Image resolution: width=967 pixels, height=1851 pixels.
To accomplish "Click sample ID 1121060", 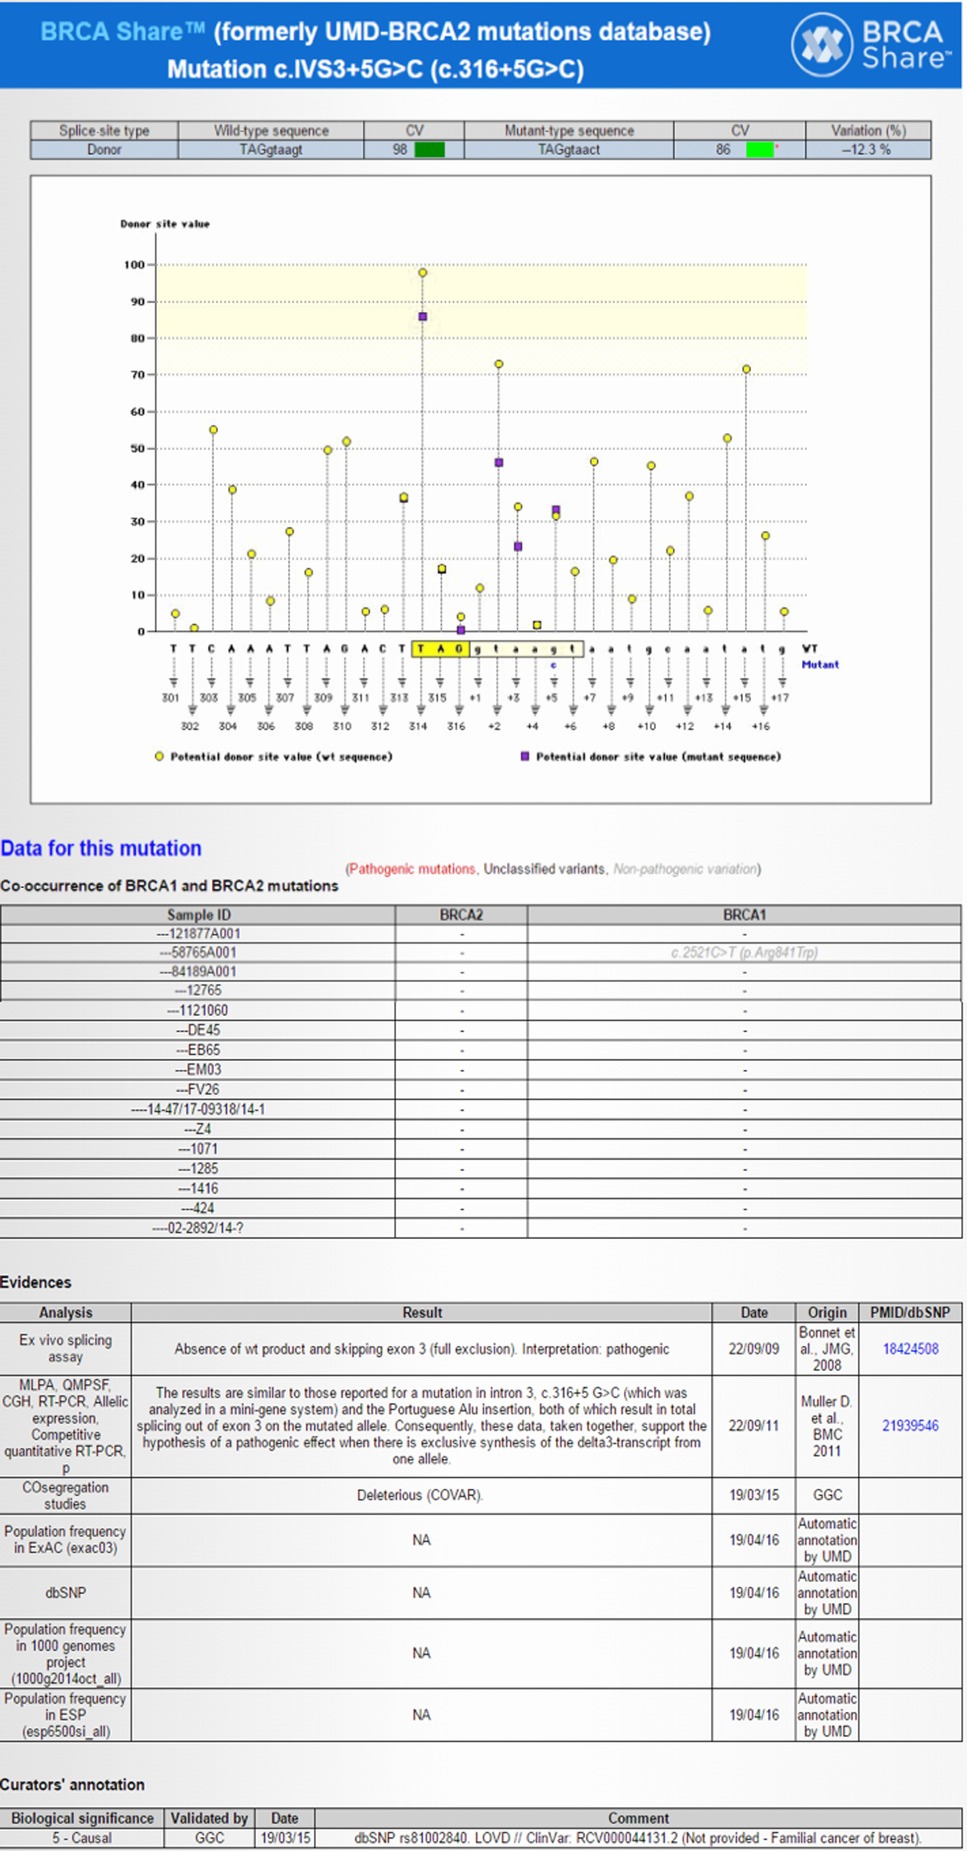I will [199, 1011].
